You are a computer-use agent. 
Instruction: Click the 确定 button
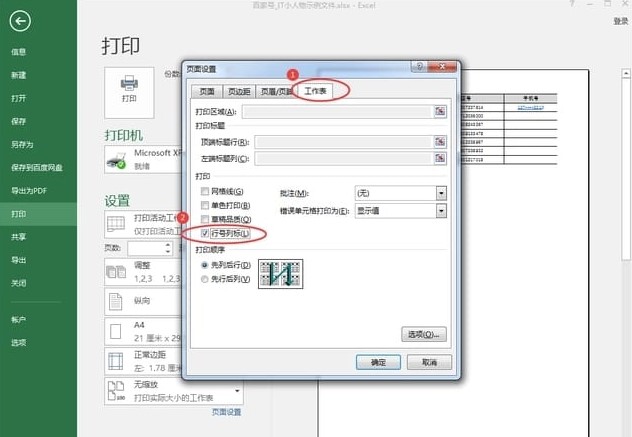(x=378, y=362)
